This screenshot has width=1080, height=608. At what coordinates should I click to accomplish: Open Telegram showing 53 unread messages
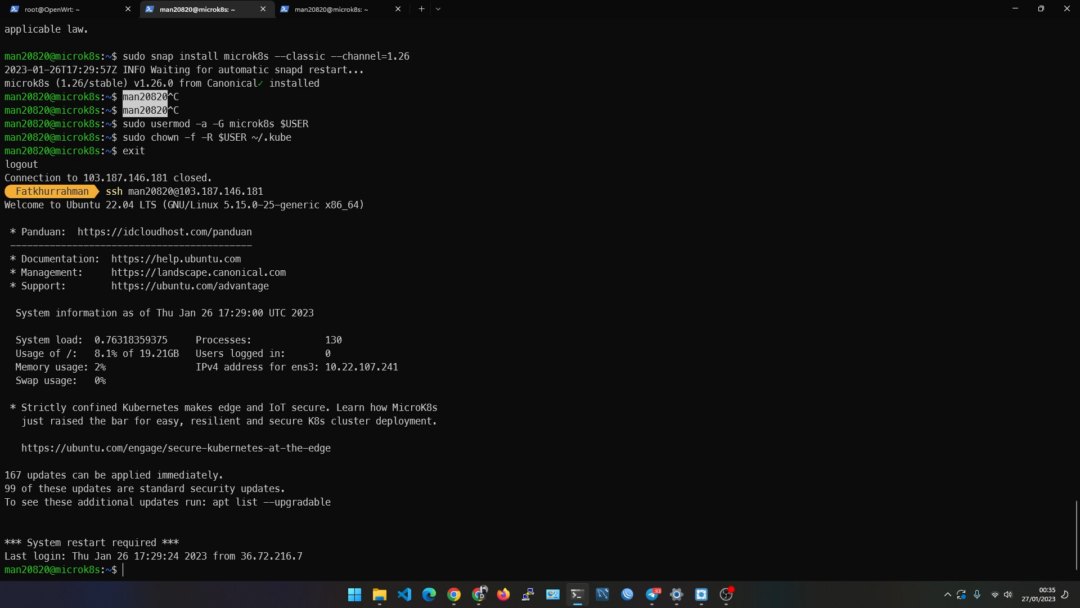click(x=653, y=594)
